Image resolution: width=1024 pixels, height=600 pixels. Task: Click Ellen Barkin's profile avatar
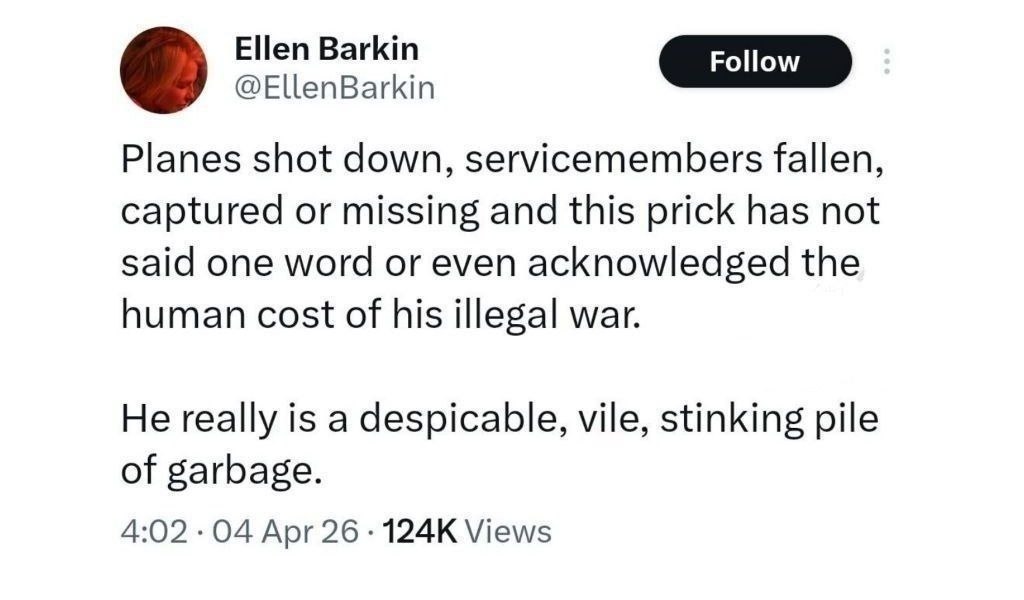pos(163,71)
